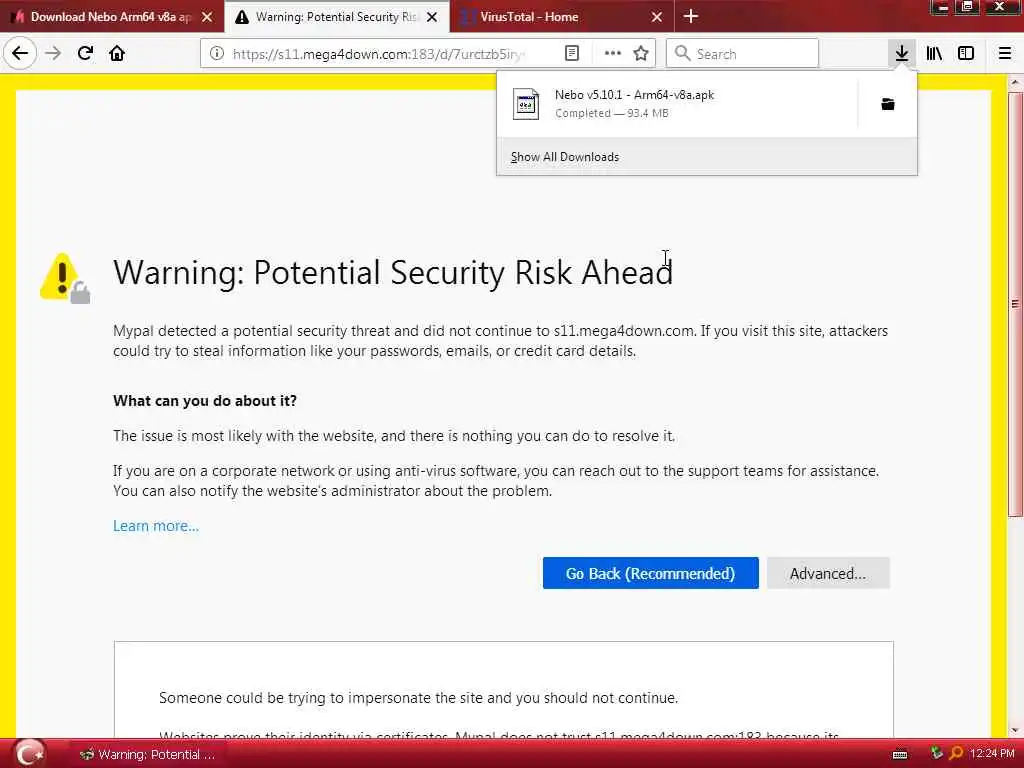
Task: Open the hamburger application menu
Action: 1004,54
